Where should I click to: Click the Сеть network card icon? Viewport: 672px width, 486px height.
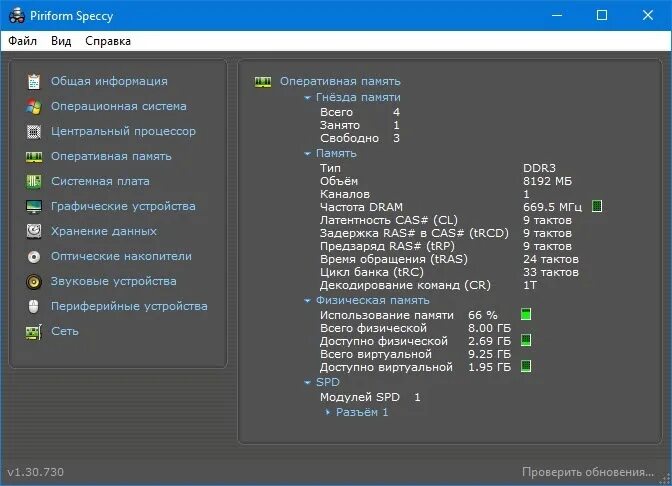34,332
